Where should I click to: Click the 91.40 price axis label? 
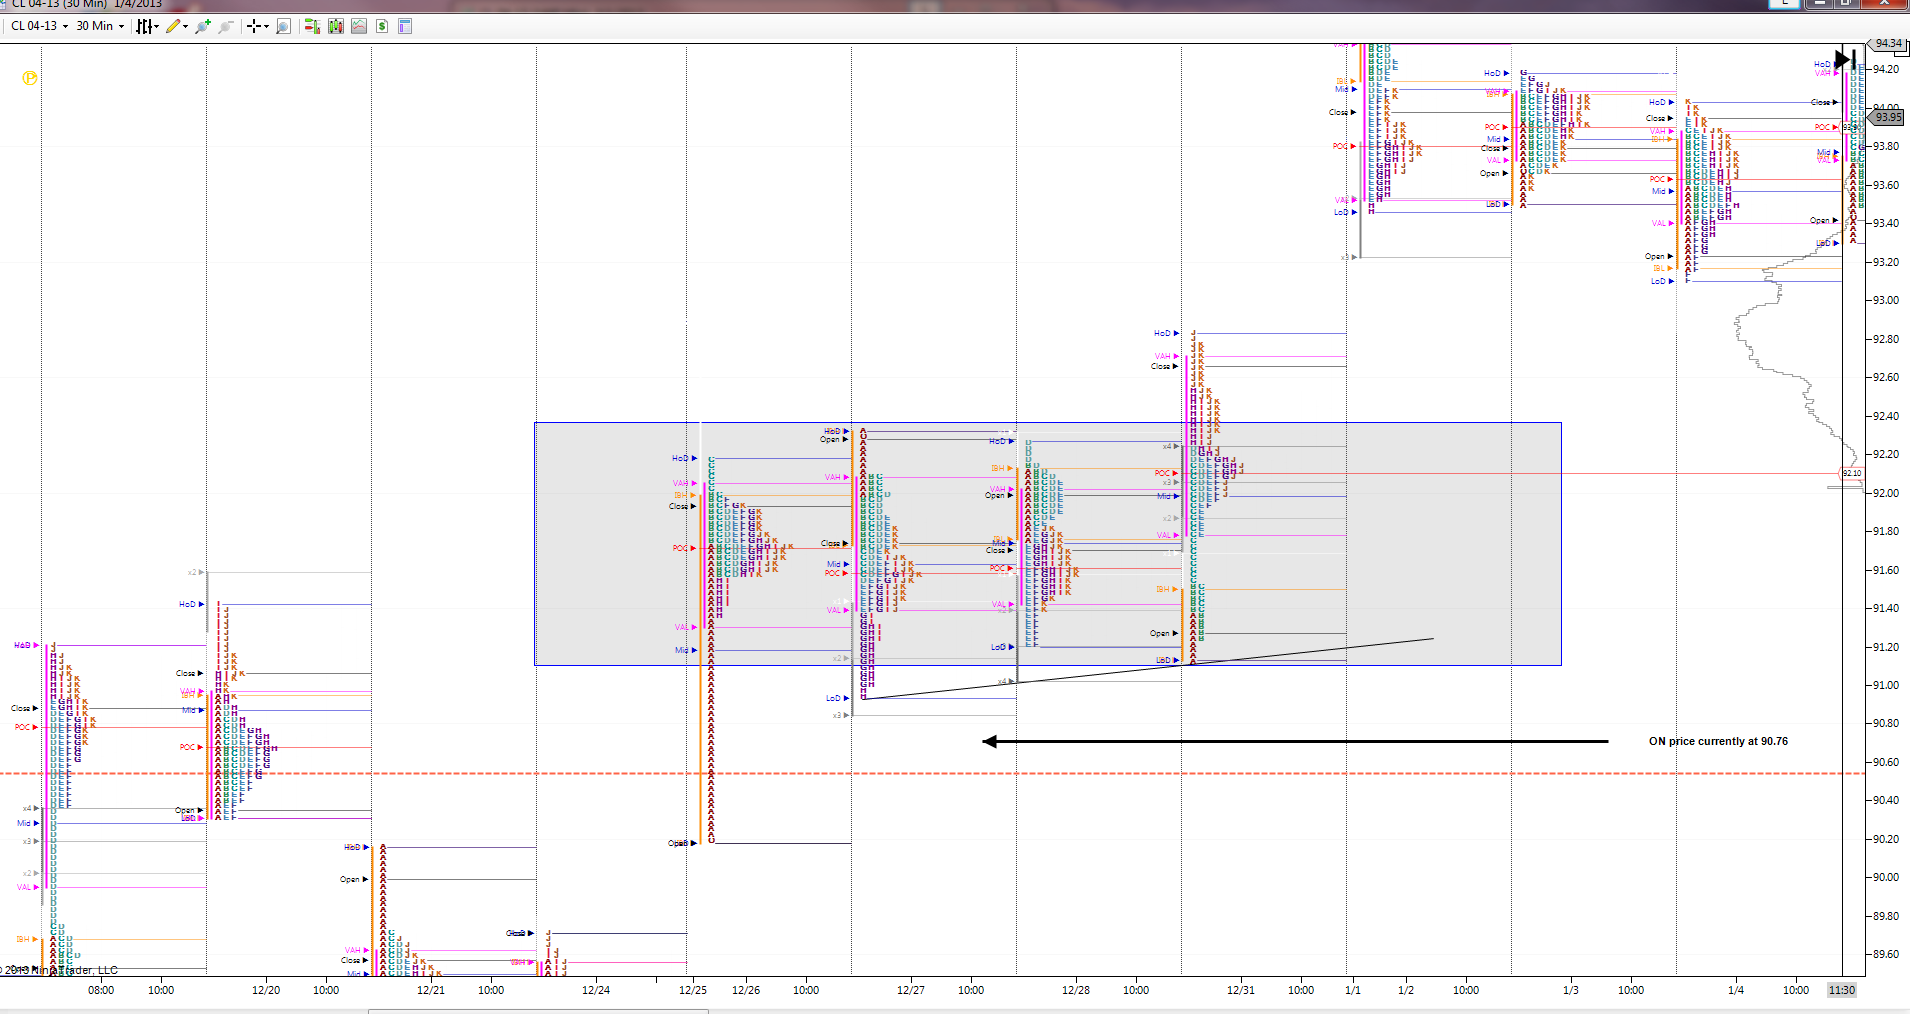click(x=1886, y=608)
